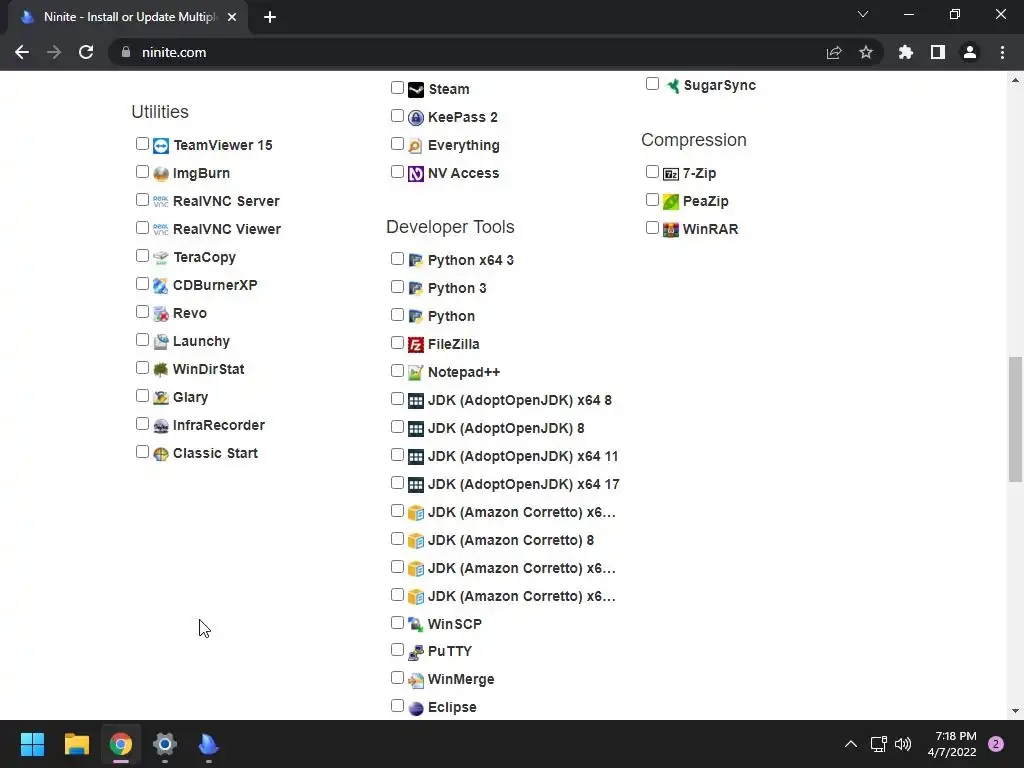Screen dimensions: 1024x768
Task: Open Chrome's three-dot menu
Action: pyautogui.click(x=1002, y=52)
